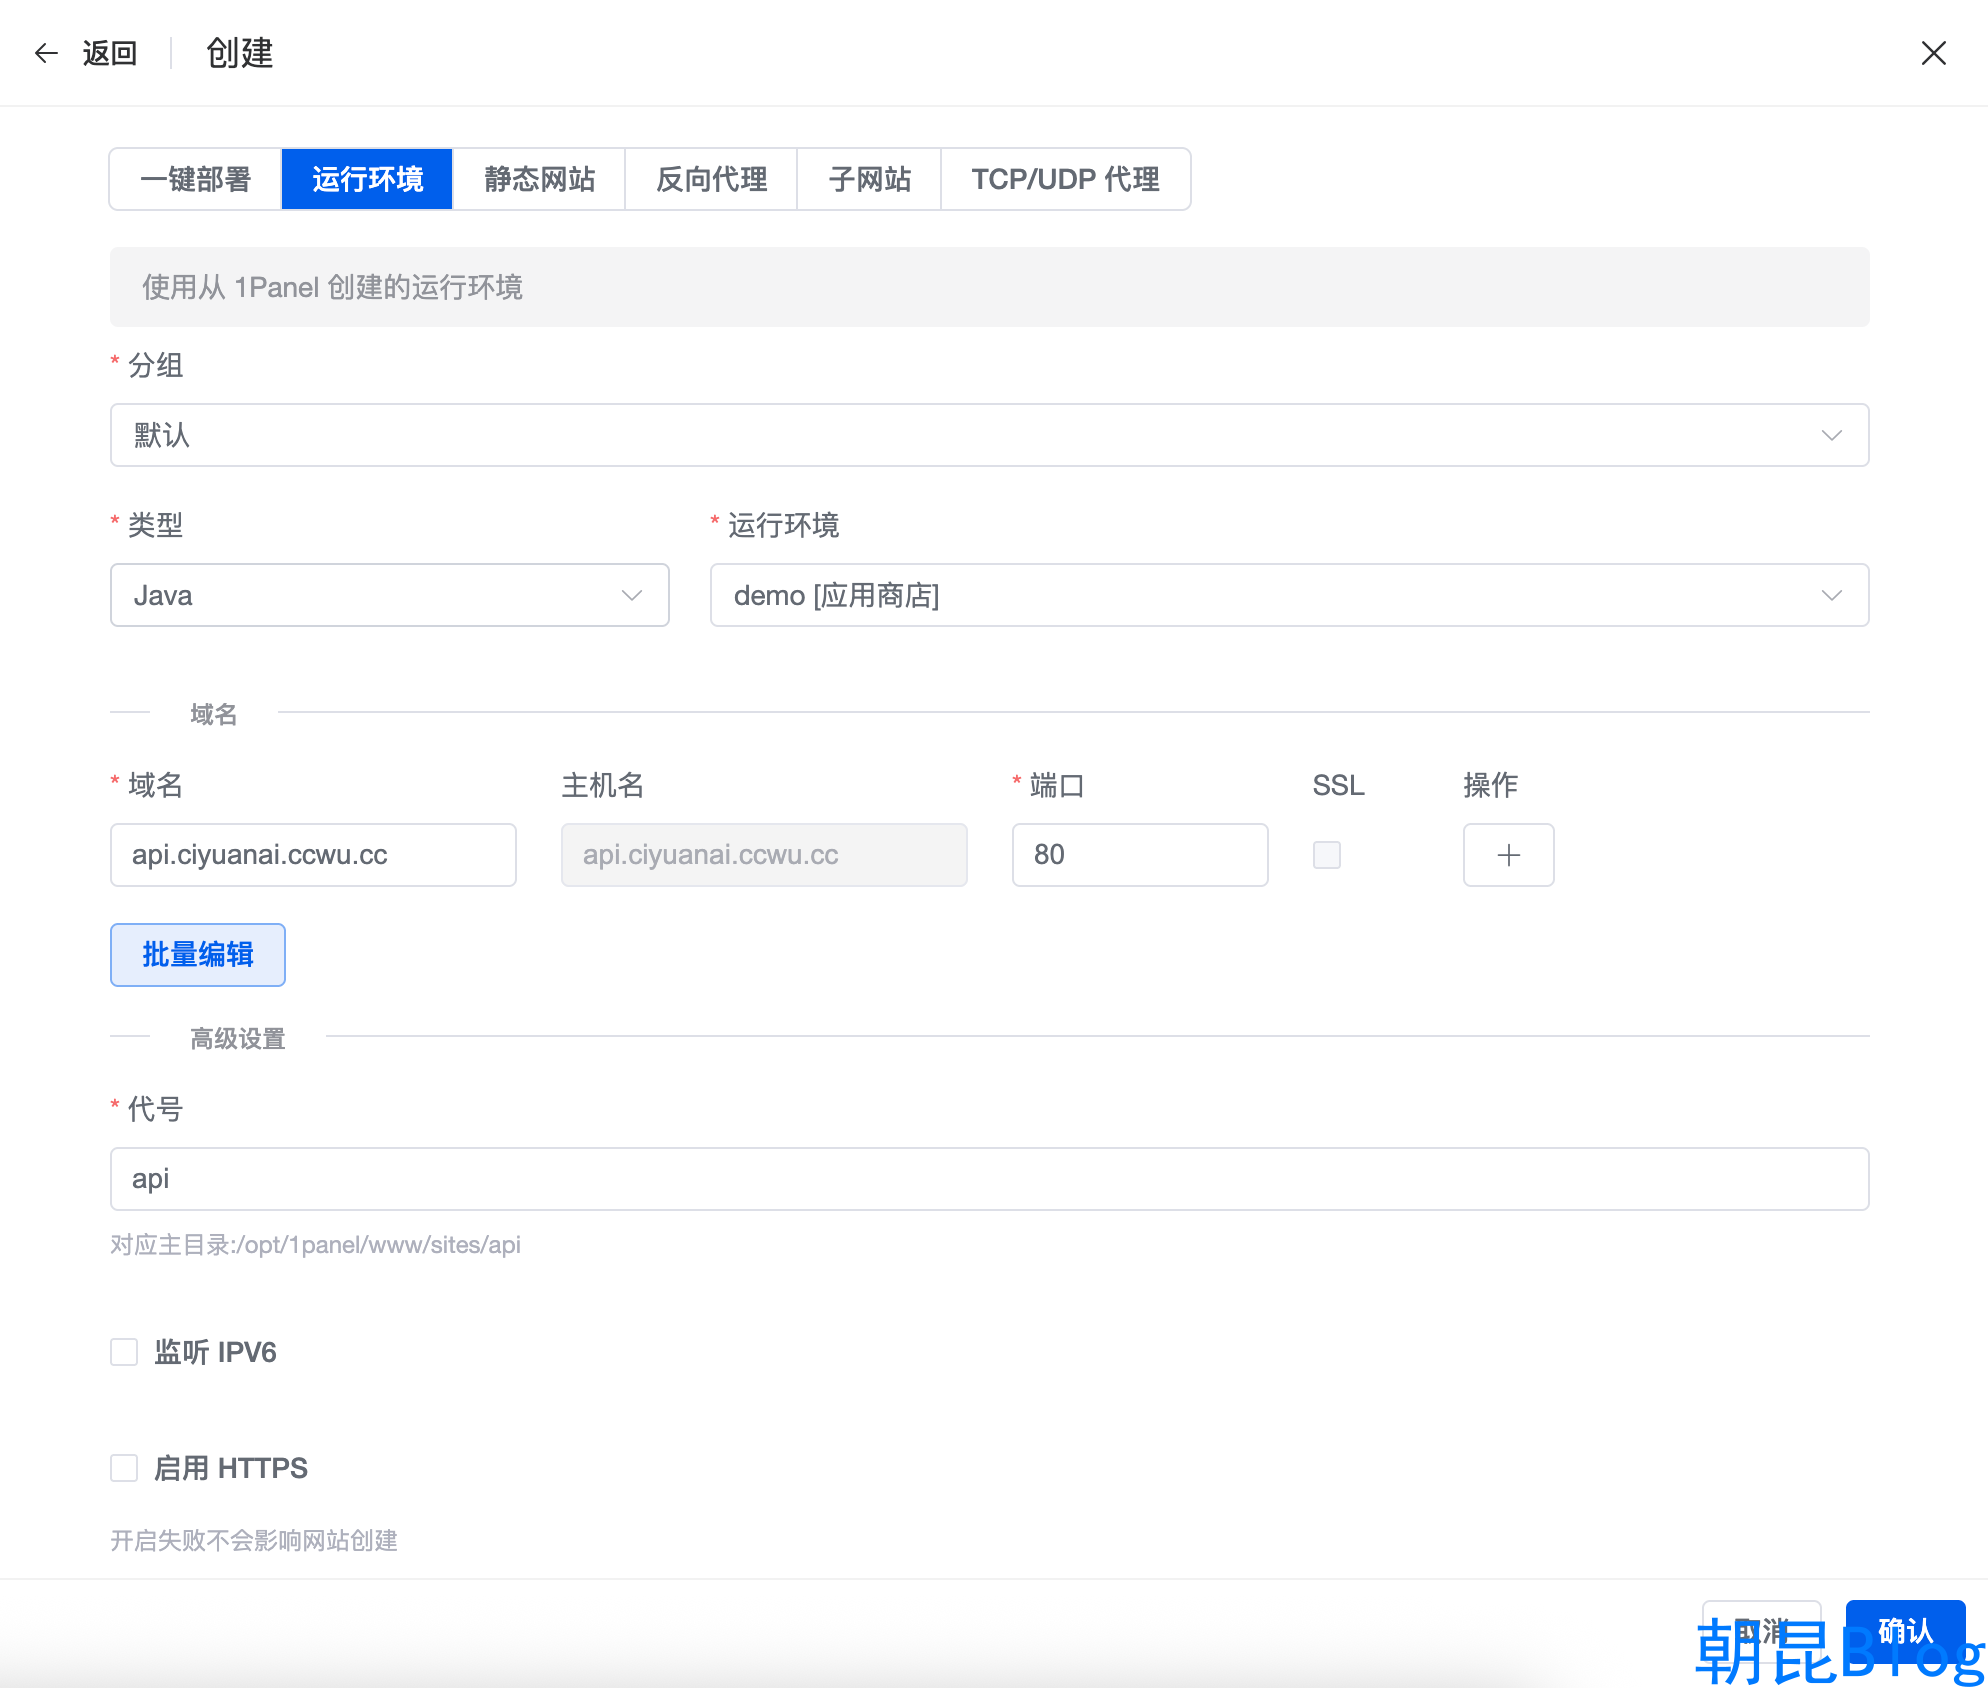Click the 批量编辑 button
This screenshot has height=1688, width=1988.
pos(198,955)
